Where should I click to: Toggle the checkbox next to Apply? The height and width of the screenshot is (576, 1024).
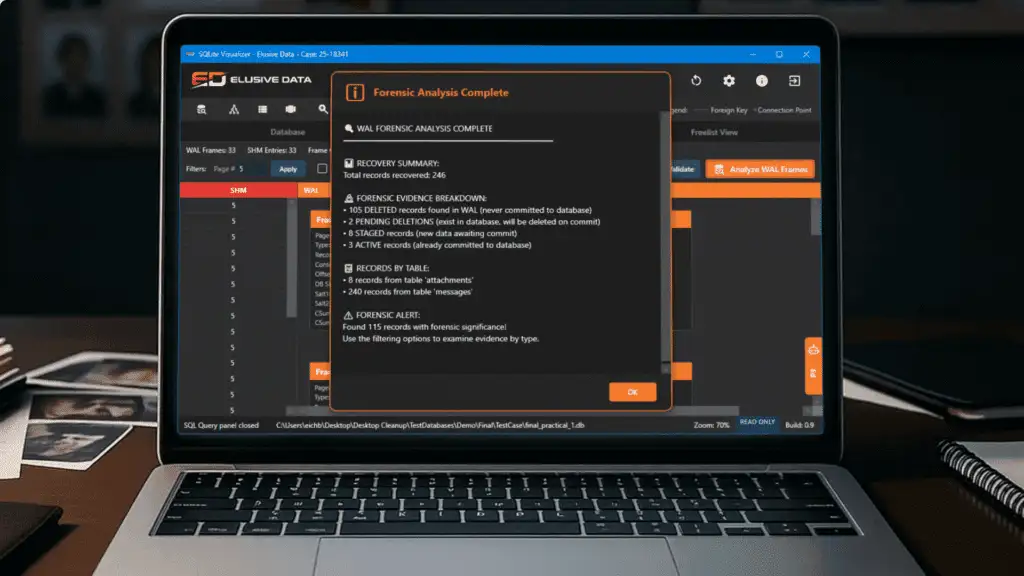(323, 168)
